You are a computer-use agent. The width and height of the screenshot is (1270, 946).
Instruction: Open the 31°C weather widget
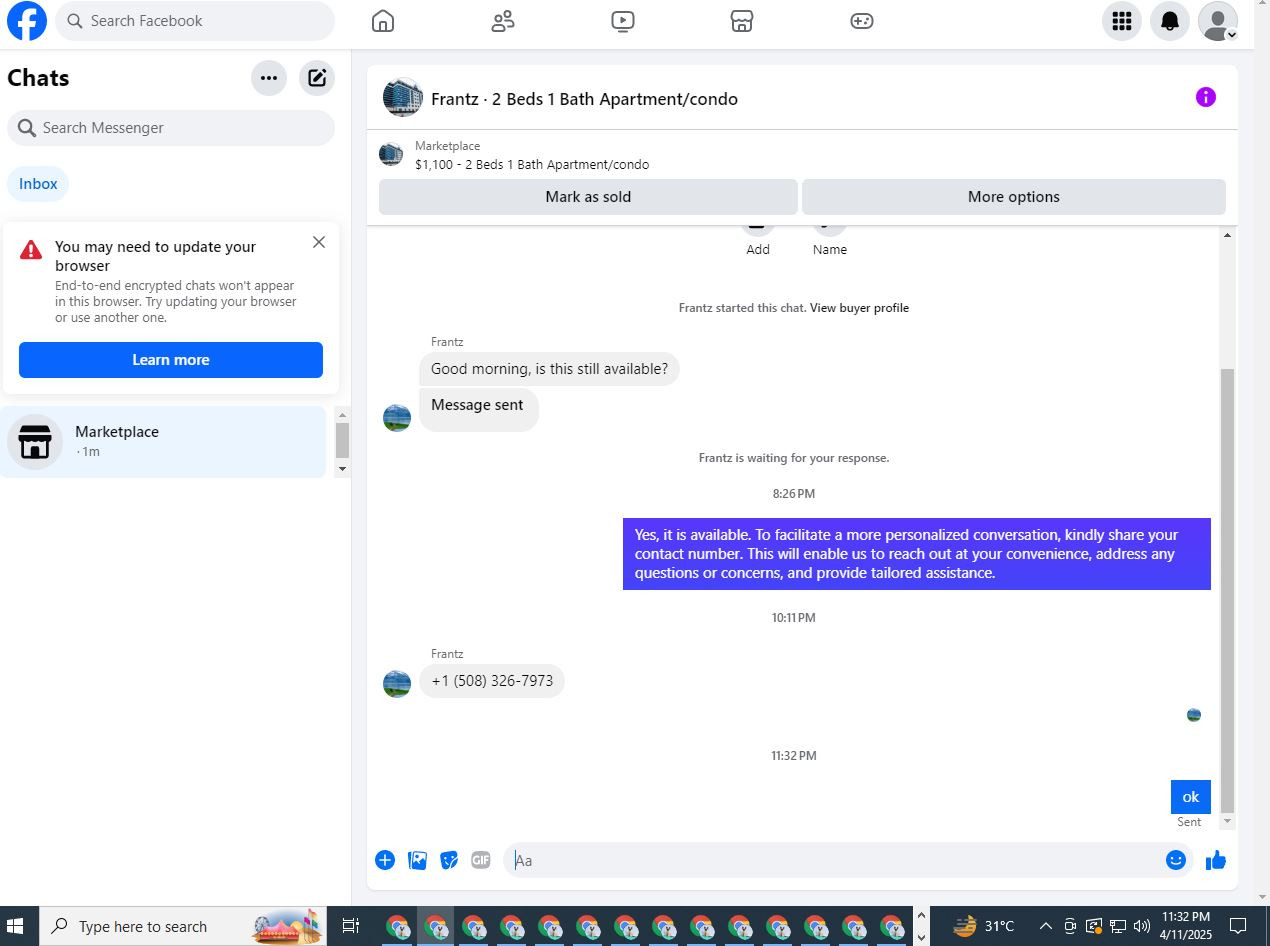tap(985, 926)
